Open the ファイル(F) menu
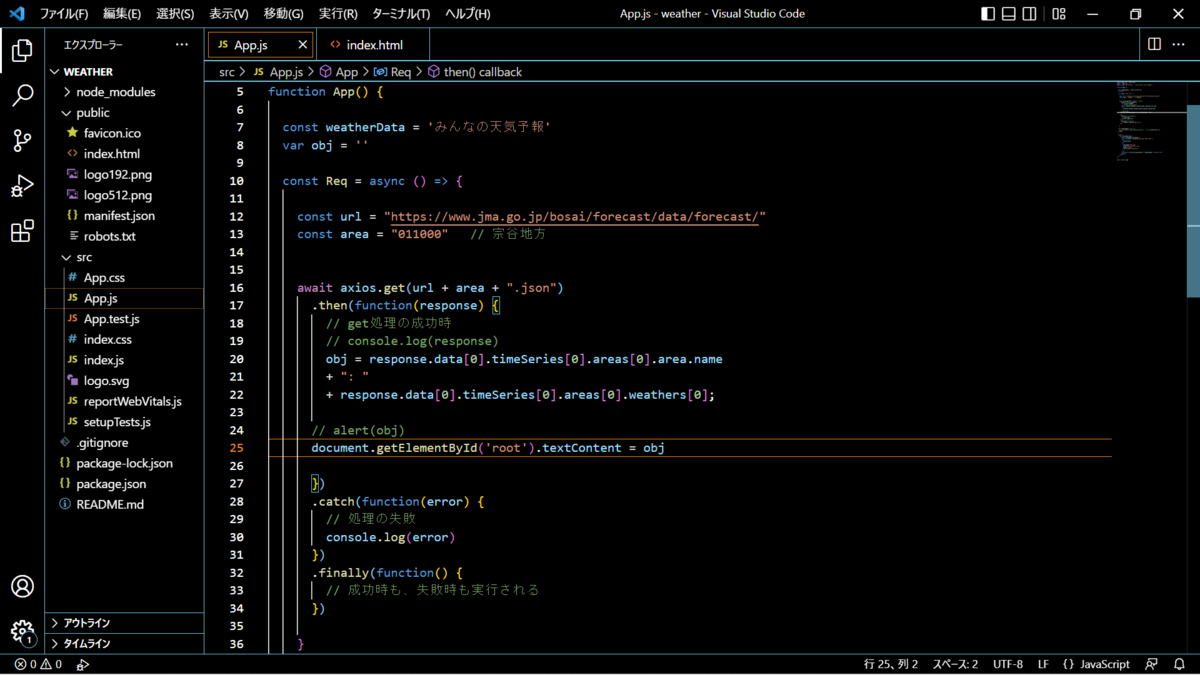1200x675 pixels. click(64, 14)
